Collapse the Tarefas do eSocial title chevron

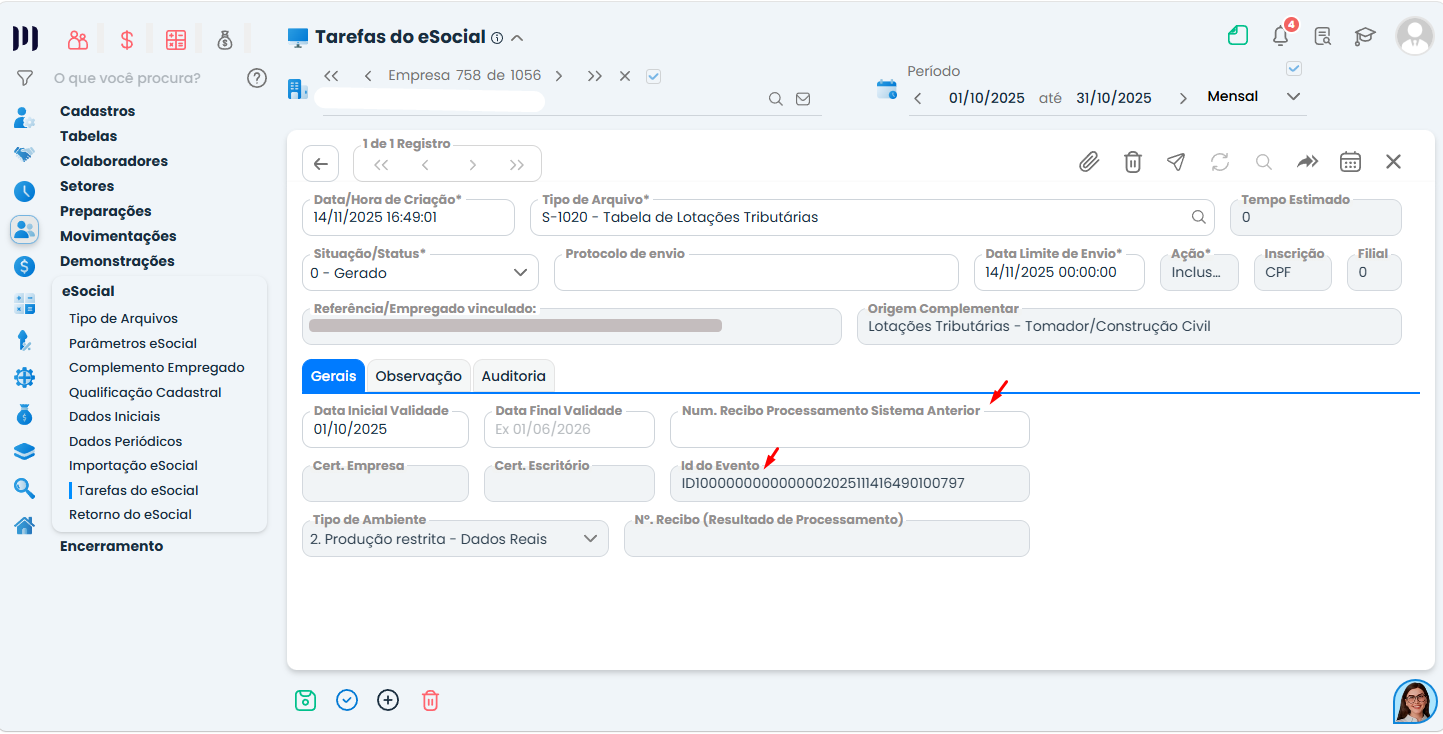tap(517, 38)
